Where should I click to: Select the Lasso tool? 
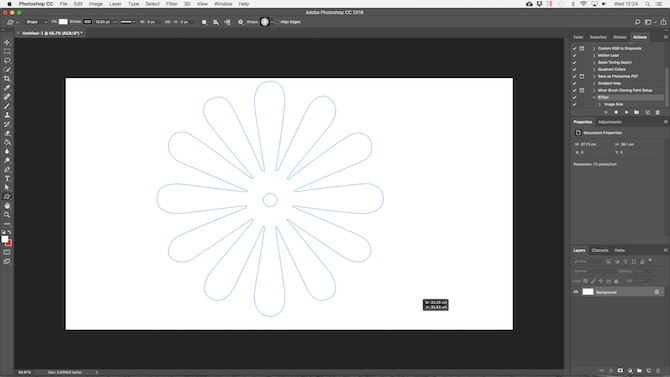point(7,60)
